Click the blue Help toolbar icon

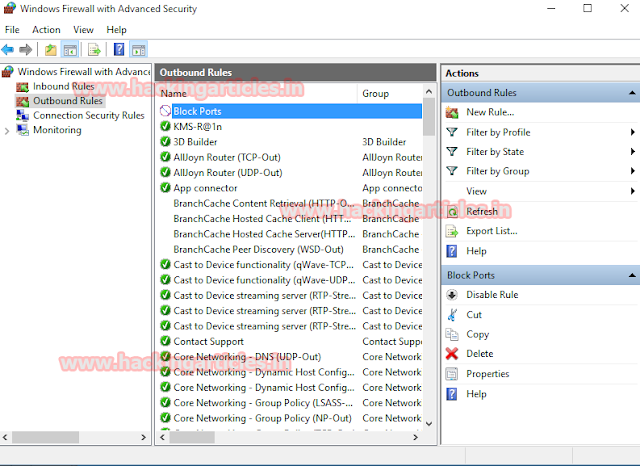pos(119,50)
